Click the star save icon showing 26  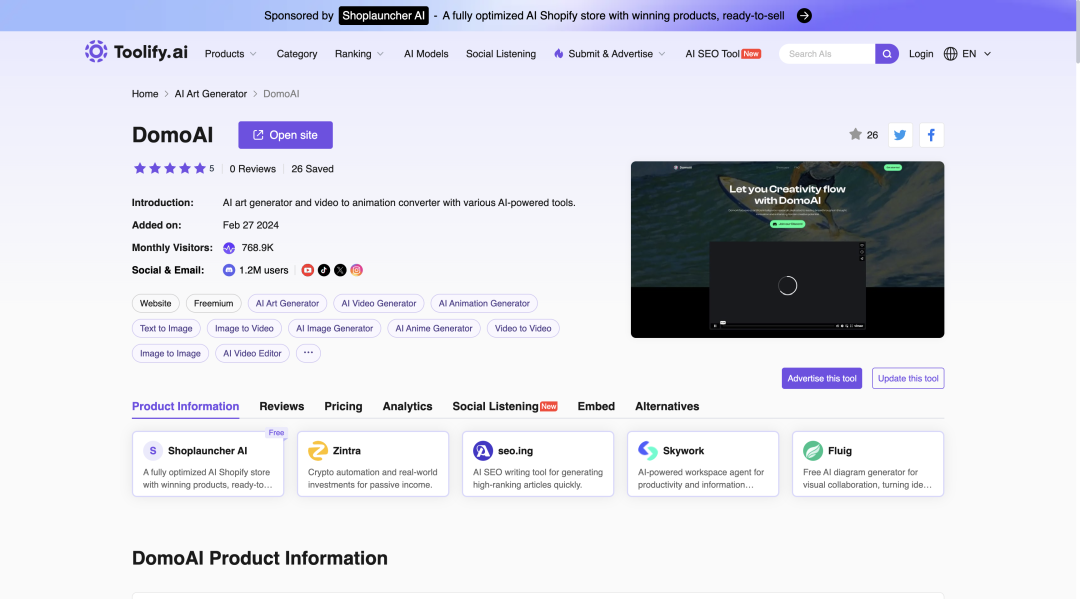855,134
